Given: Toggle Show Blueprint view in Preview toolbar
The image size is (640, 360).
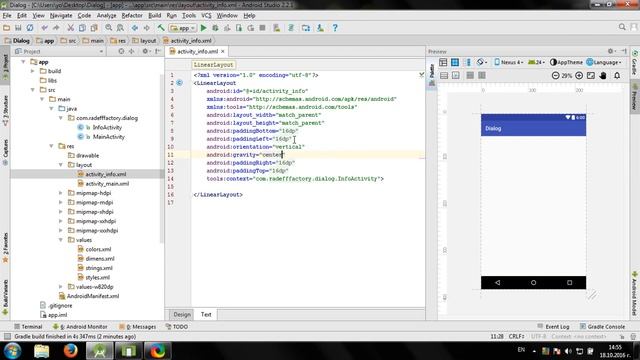Looking at the screenshot, I should point(455,62).
